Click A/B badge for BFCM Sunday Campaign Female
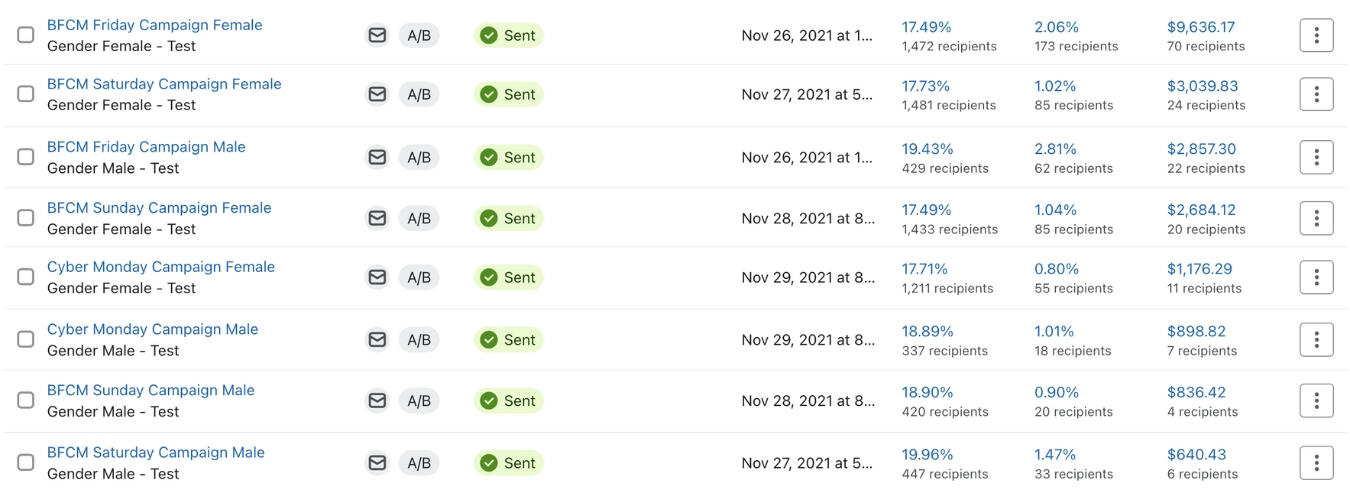 (419, 218)
